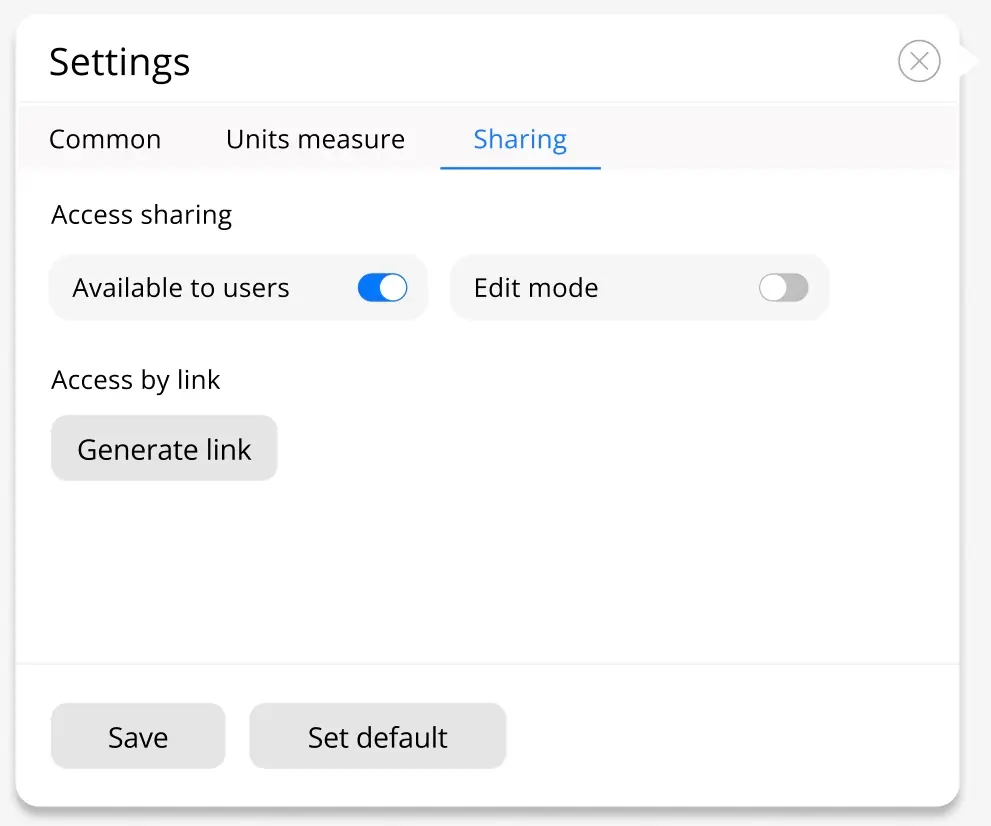Click the Available to users label

(181, 288)
